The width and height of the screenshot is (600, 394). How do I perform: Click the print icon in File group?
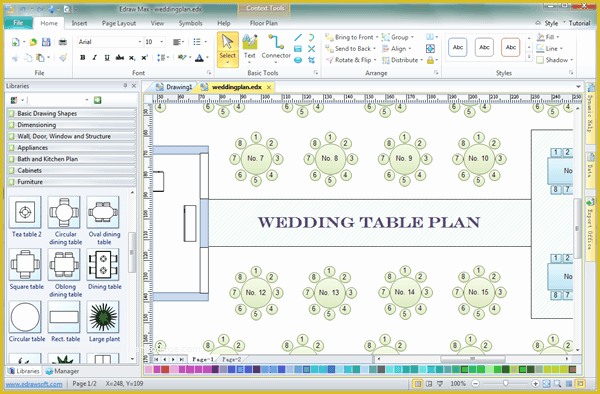(x=63, y=42)
